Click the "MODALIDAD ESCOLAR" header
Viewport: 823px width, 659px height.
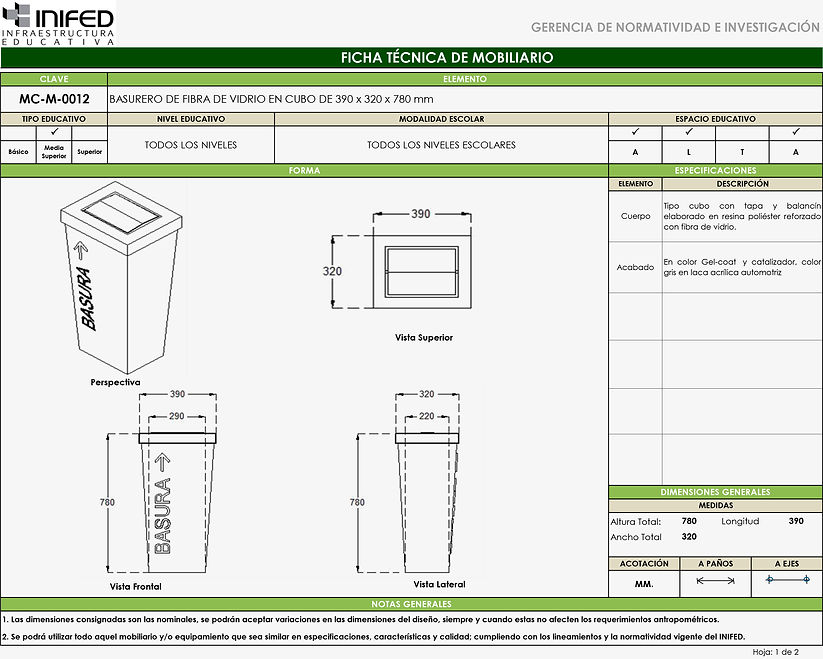(x=441, y=119)
